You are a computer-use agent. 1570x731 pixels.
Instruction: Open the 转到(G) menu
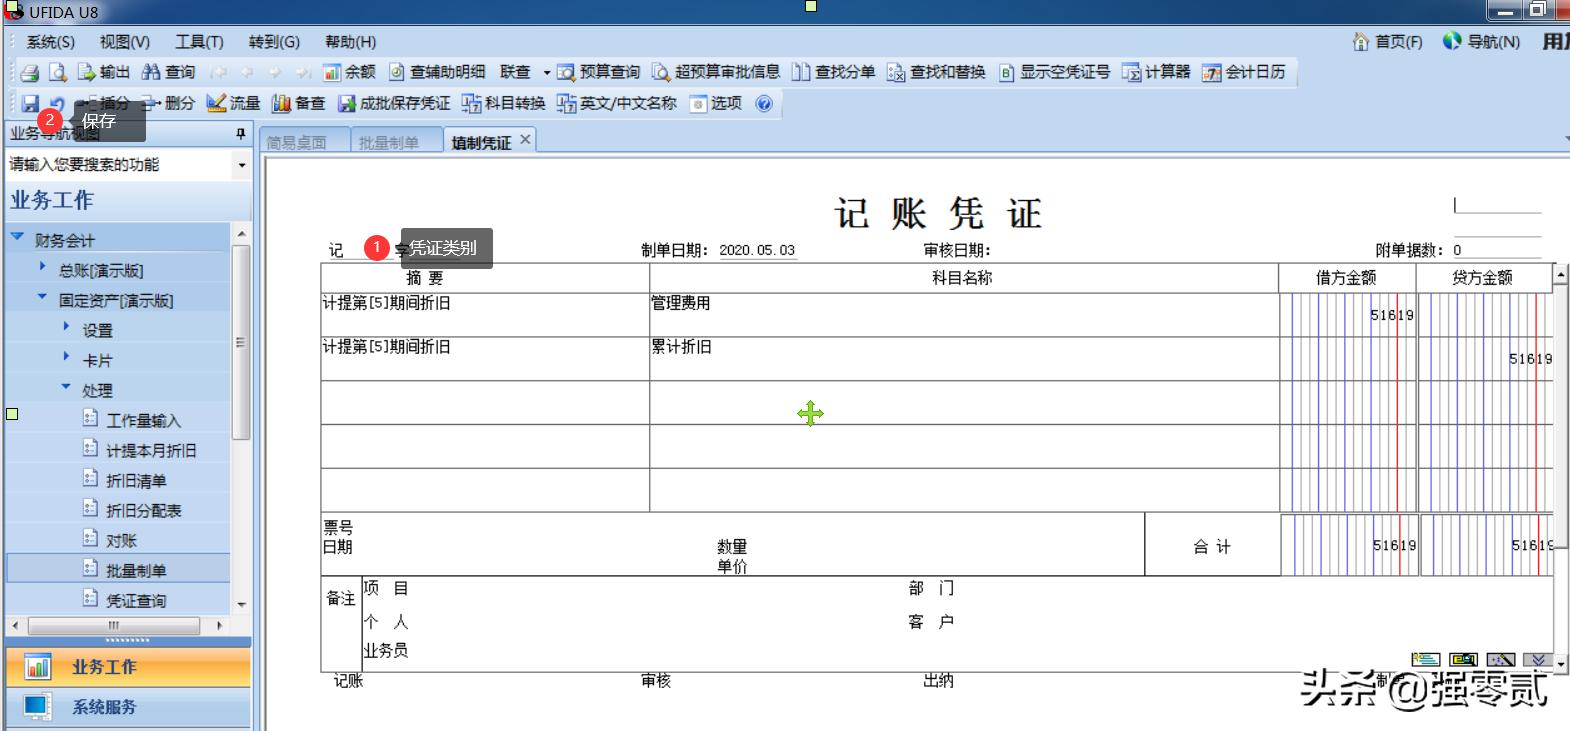[274, 41]
